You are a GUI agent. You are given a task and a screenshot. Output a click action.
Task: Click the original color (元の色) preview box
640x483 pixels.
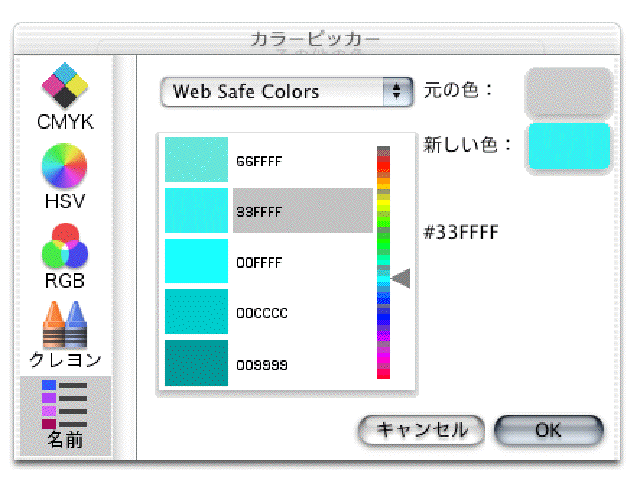click(567, 93)
